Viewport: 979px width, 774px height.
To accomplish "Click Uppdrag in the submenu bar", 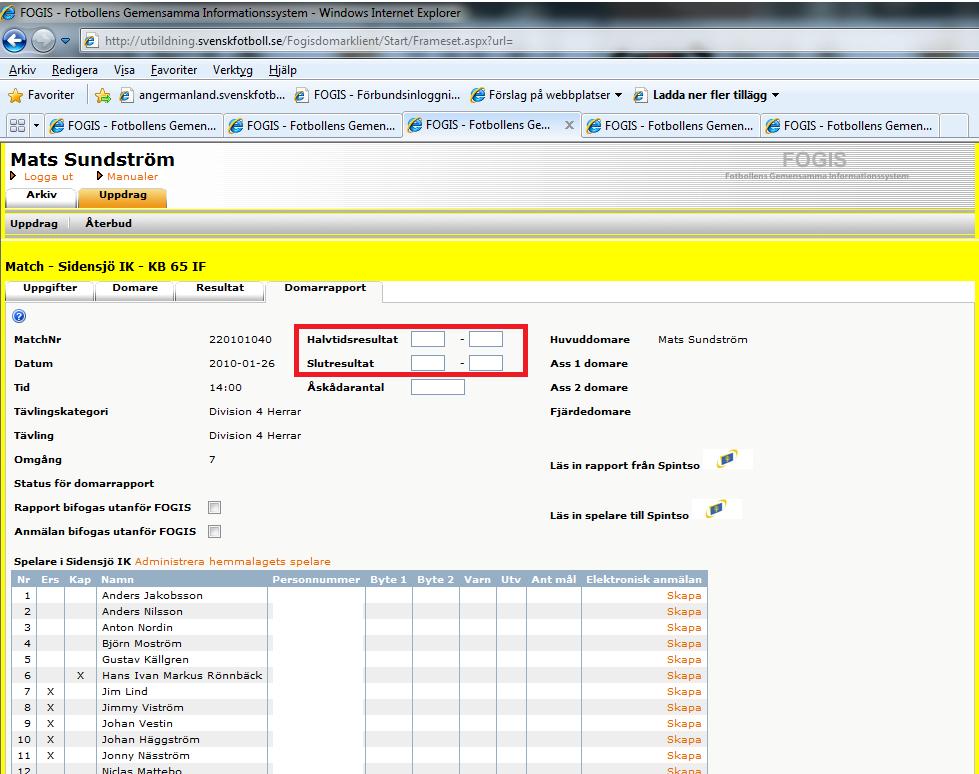I will pyautogui.click(x=34, y=223).
